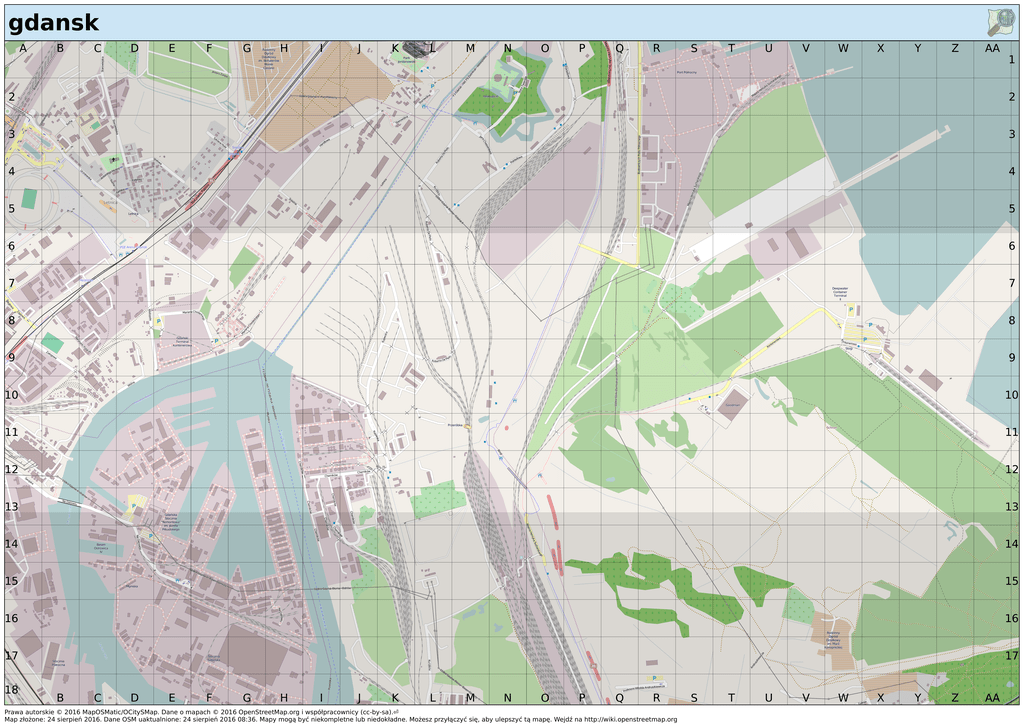Select row number 1 on right edge

1011,60
